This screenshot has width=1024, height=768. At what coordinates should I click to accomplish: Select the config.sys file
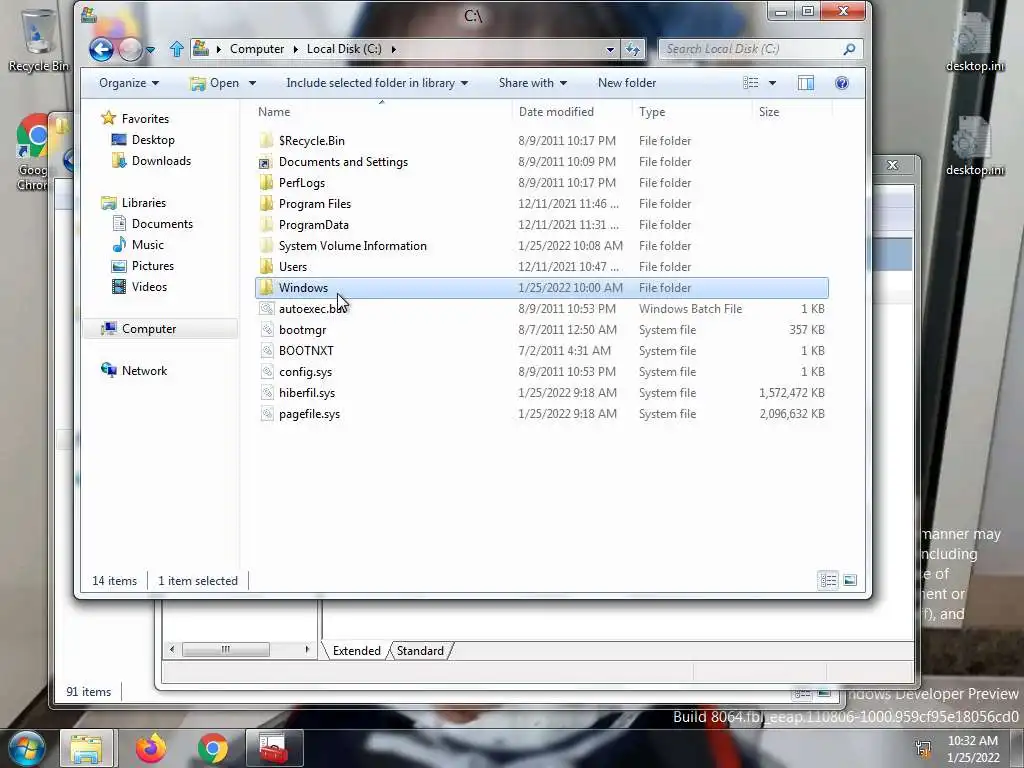(305, 372)
